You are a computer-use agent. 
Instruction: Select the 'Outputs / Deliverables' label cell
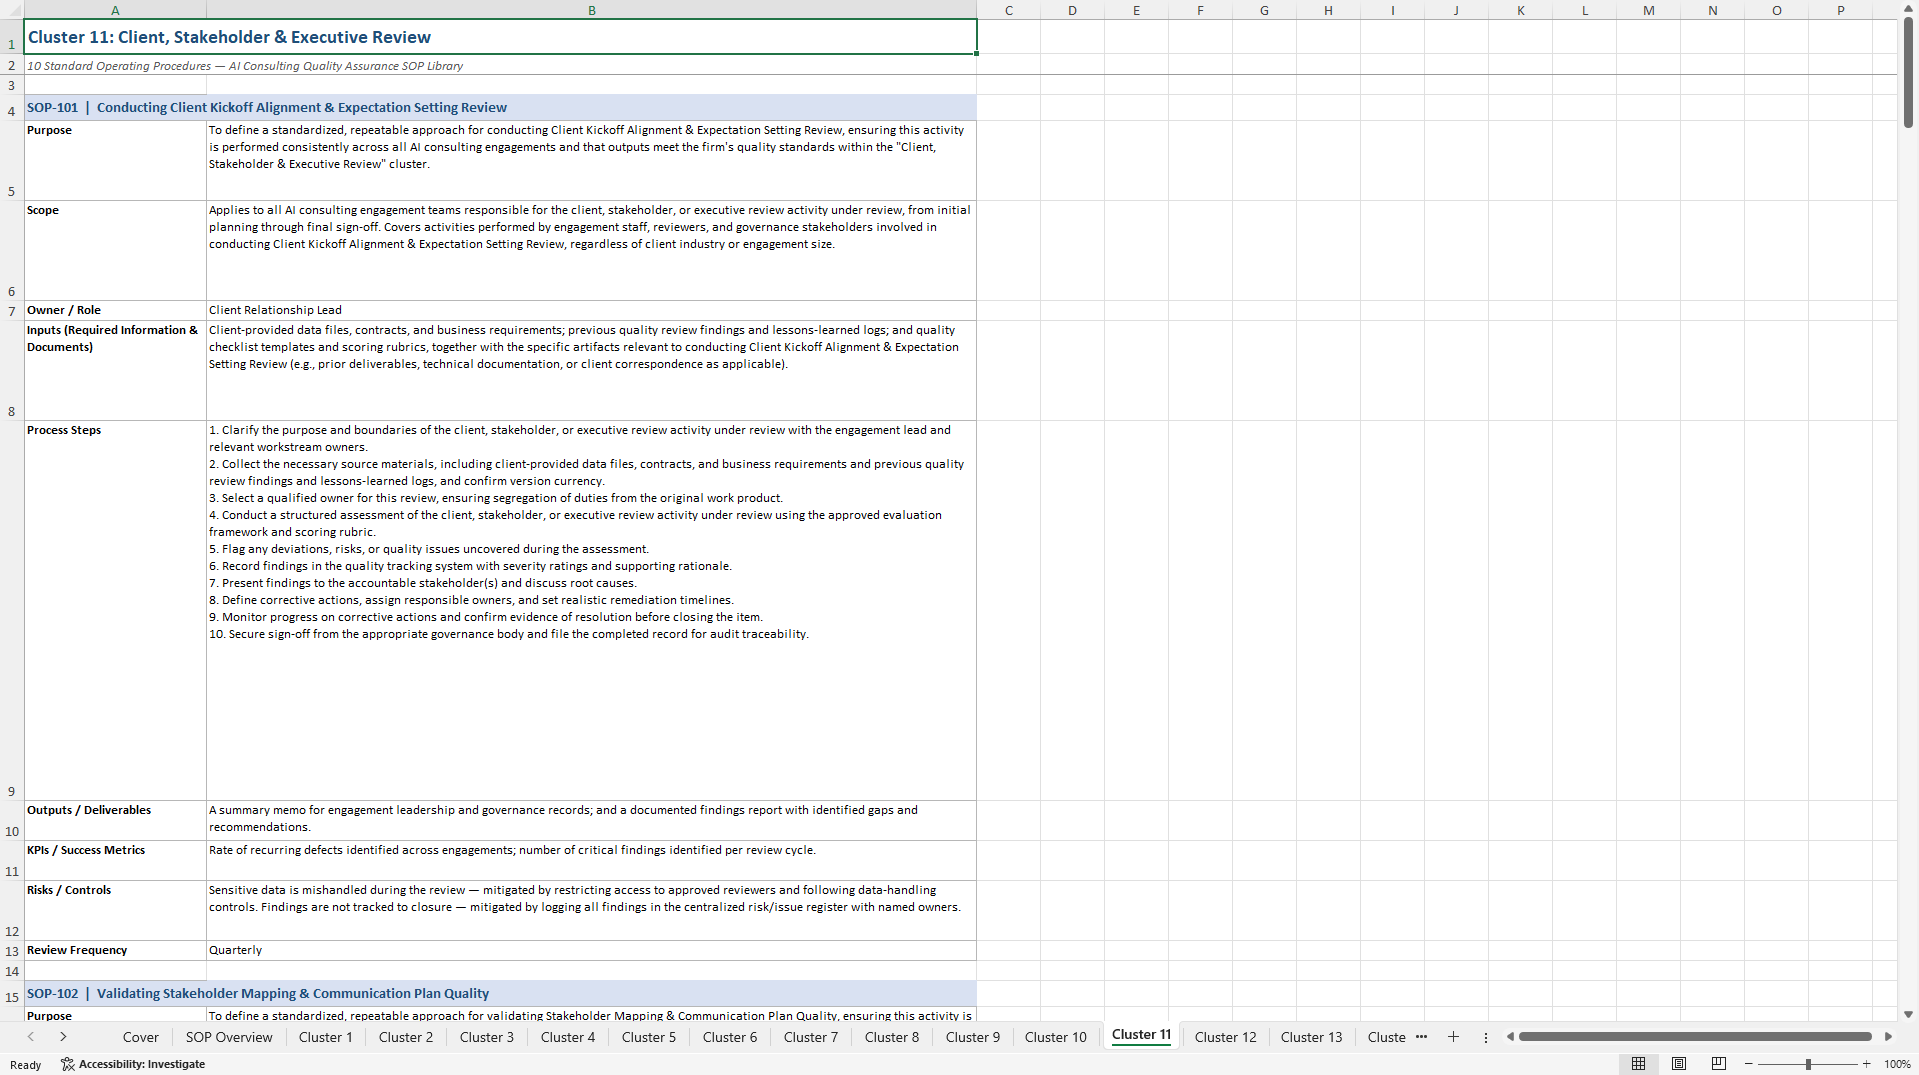tap(115, 820)
